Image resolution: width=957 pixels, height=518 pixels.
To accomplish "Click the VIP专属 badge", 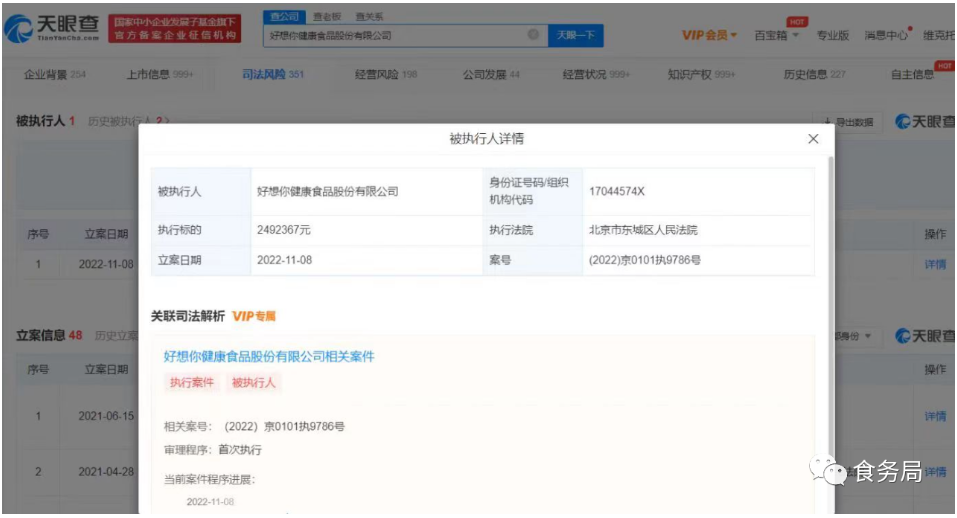I will pos(254,316).
